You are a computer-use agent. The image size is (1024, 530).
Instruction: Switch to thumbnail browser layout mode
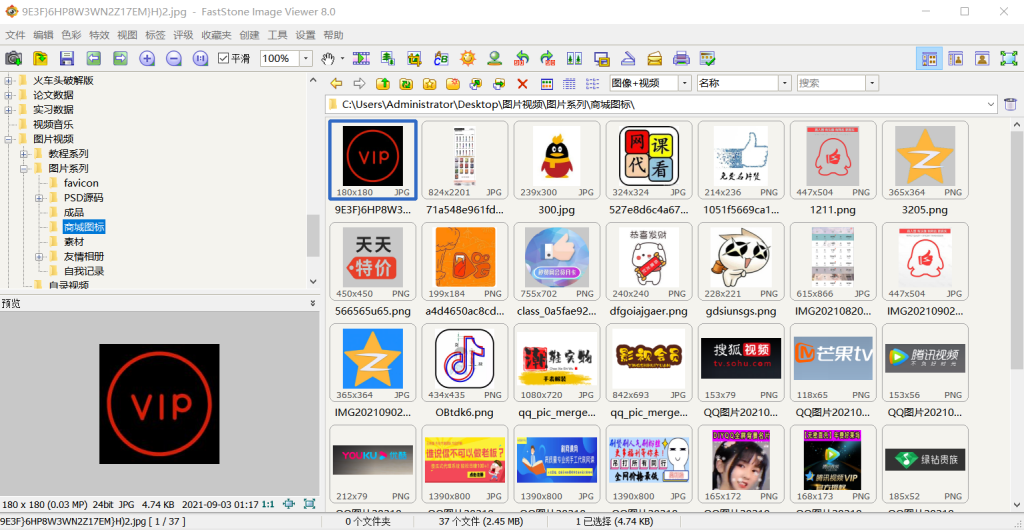click(x=929, y=59)
